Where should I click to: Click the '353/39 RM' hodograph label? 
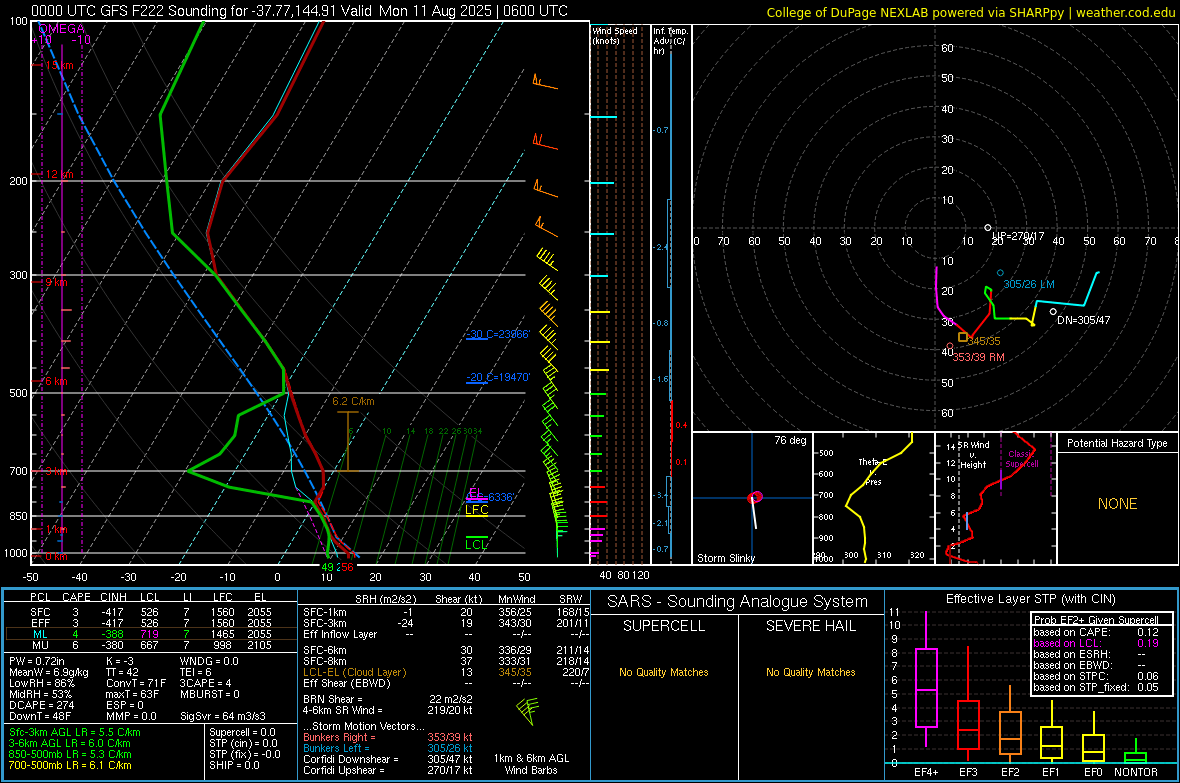978,357
